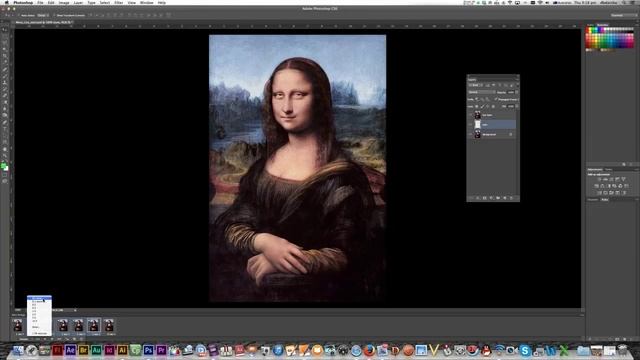
Task: Click the new group folder icon
Action: (x=498, y=198)
